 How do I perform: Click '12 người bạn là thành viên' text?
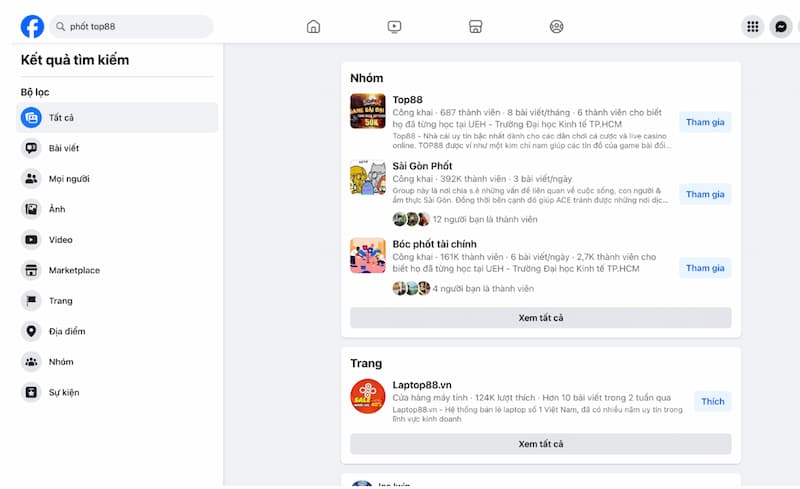click(x=485, y=219)
